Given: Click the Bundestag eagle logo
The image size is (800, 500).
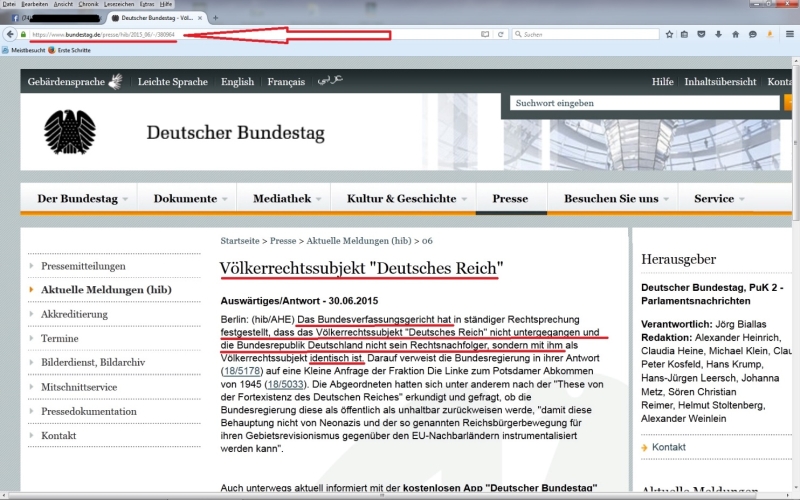Looking at the screenshot, I should pos(73,133).
